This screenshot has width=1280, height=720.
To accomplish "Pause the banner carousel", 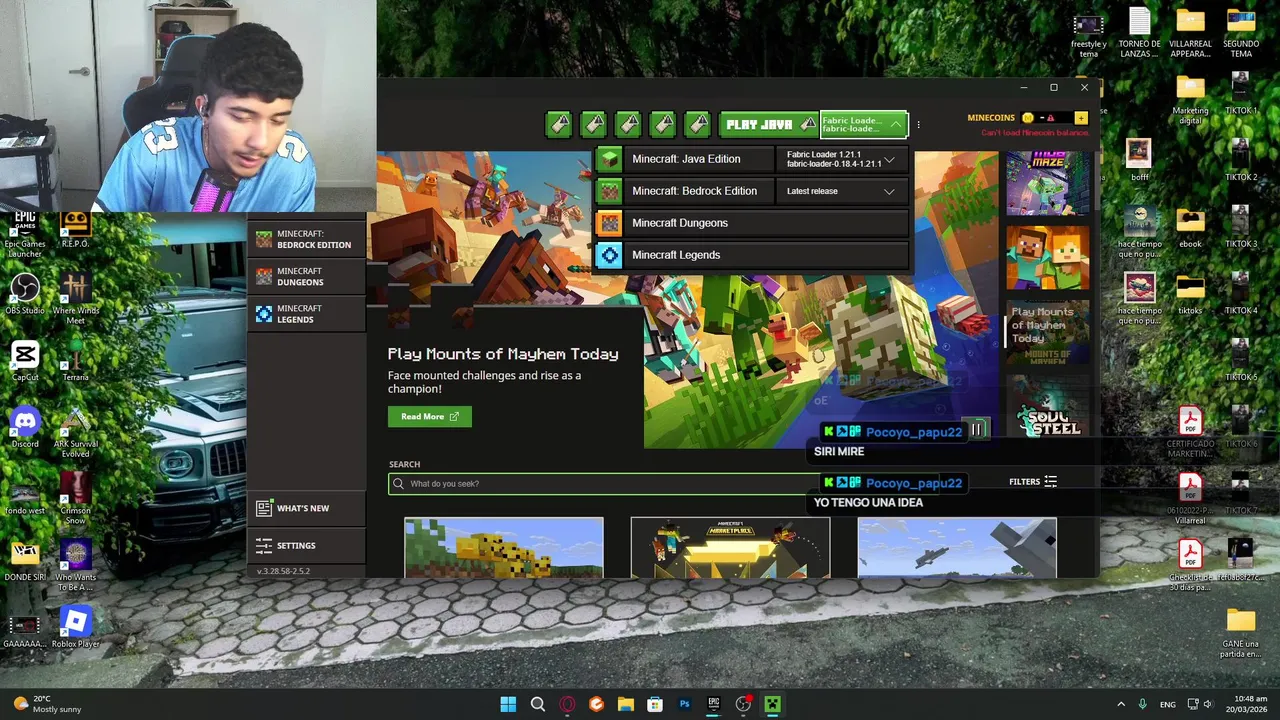I will tap(977, 430).
